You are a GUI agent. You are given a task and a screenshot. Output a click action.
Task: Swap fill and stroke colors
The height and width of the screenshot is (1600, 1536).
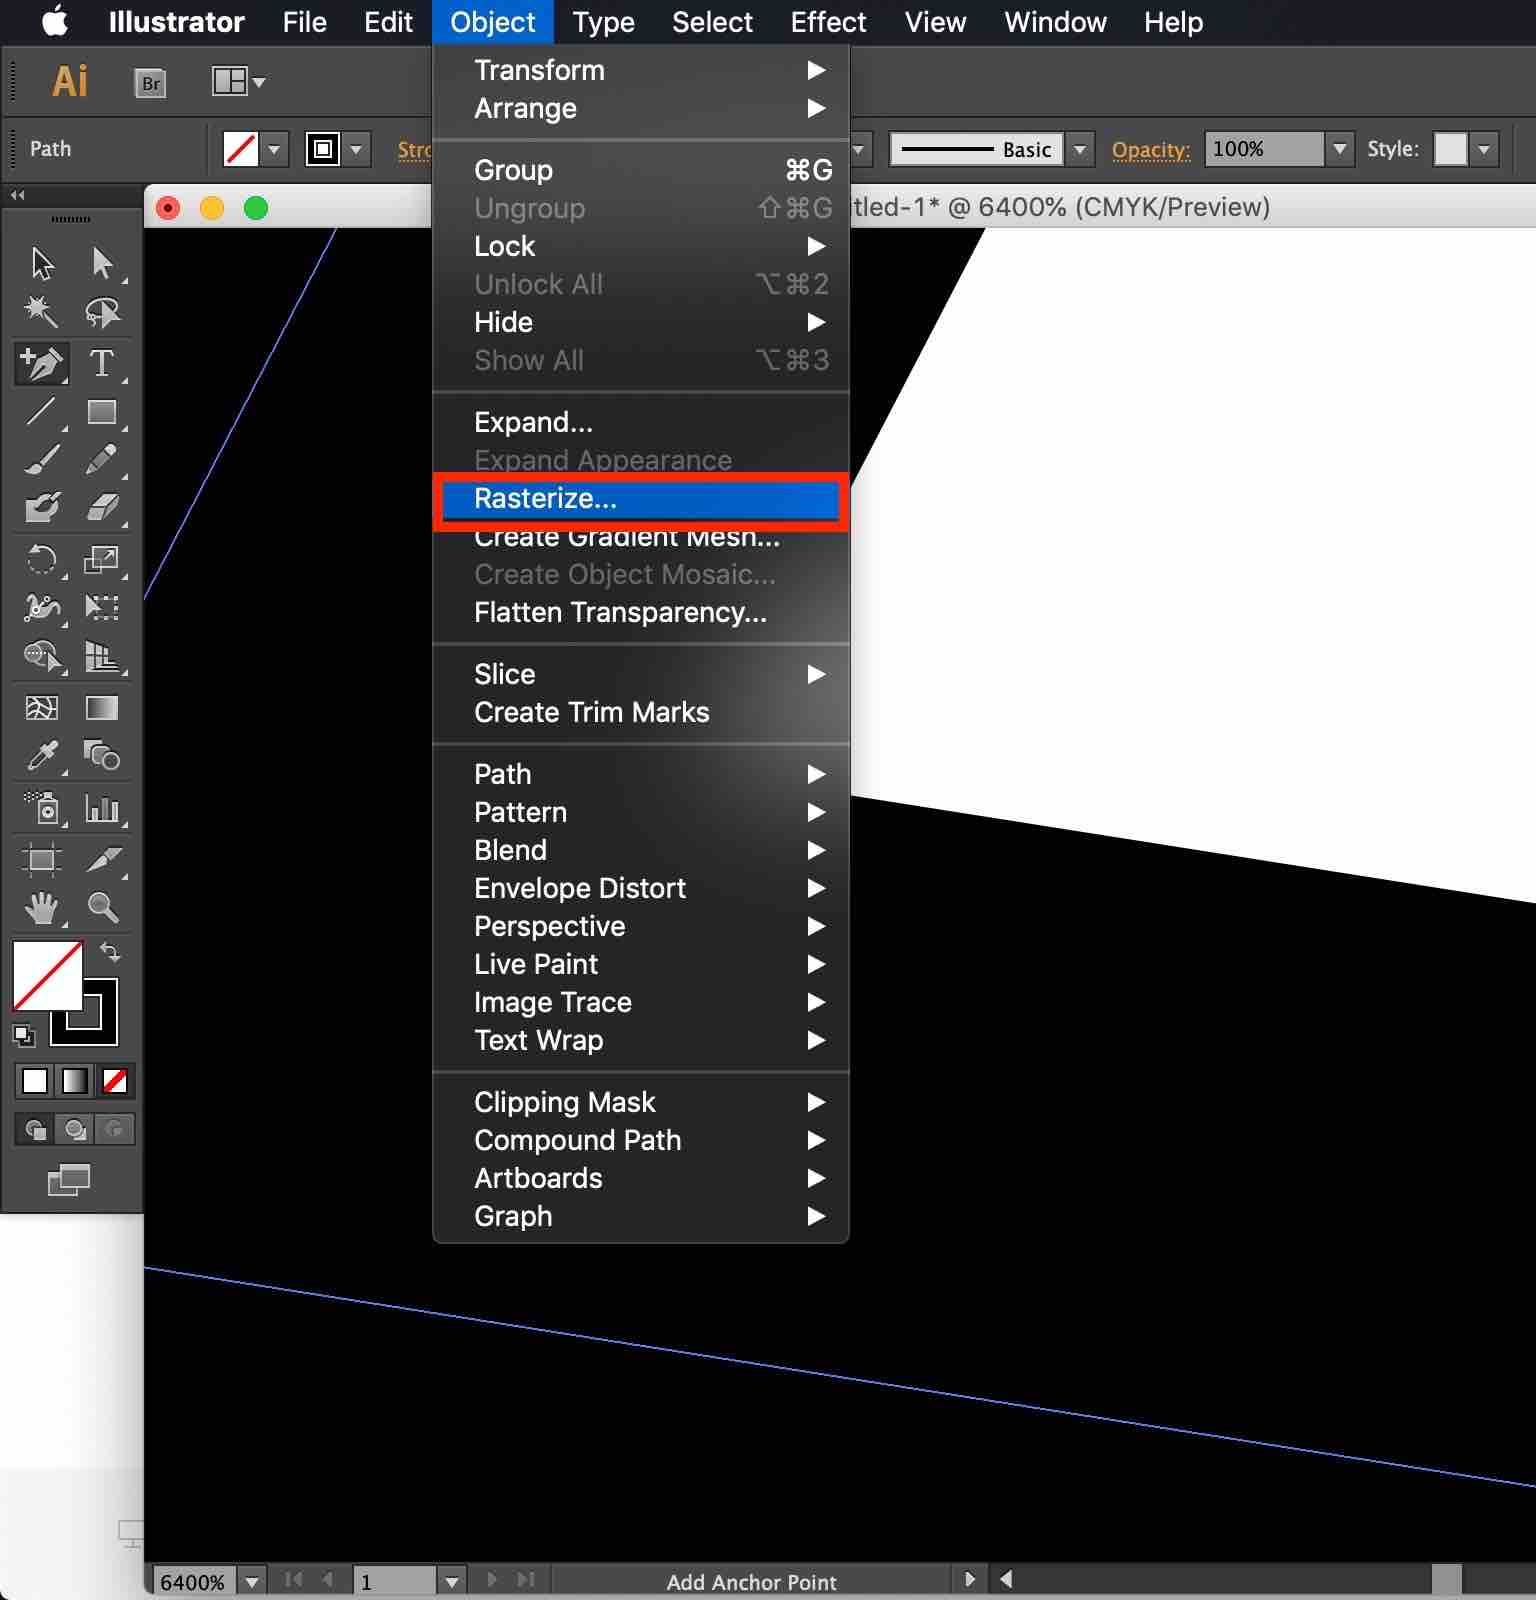[x=111, y=952]
